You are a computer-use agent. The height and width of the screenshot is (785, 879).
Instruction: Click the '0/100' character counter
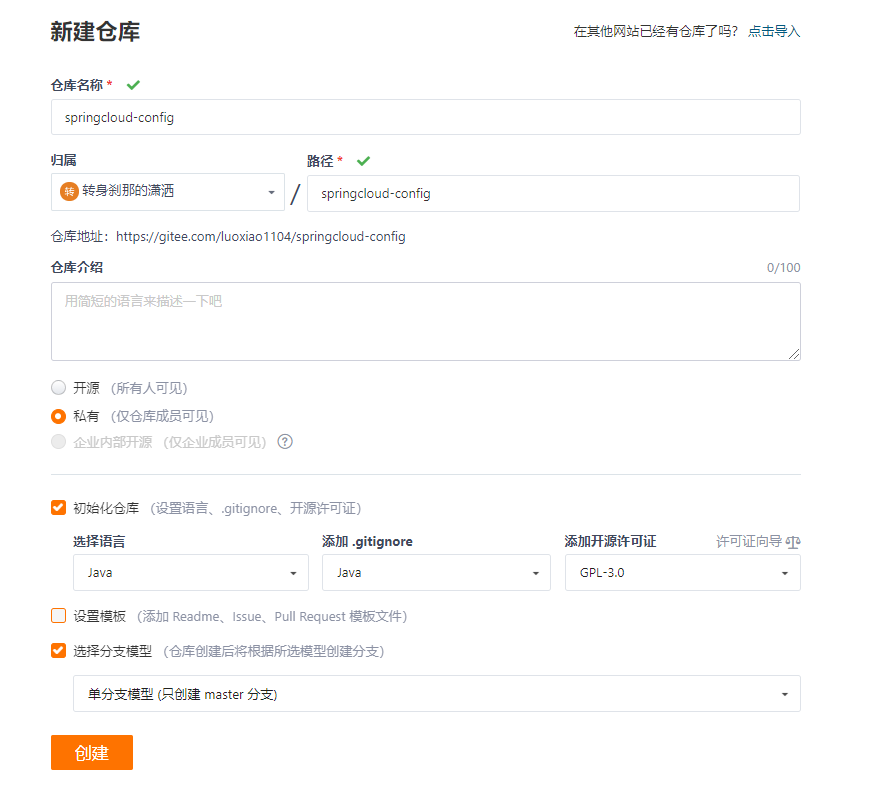[x=784, y=267]
